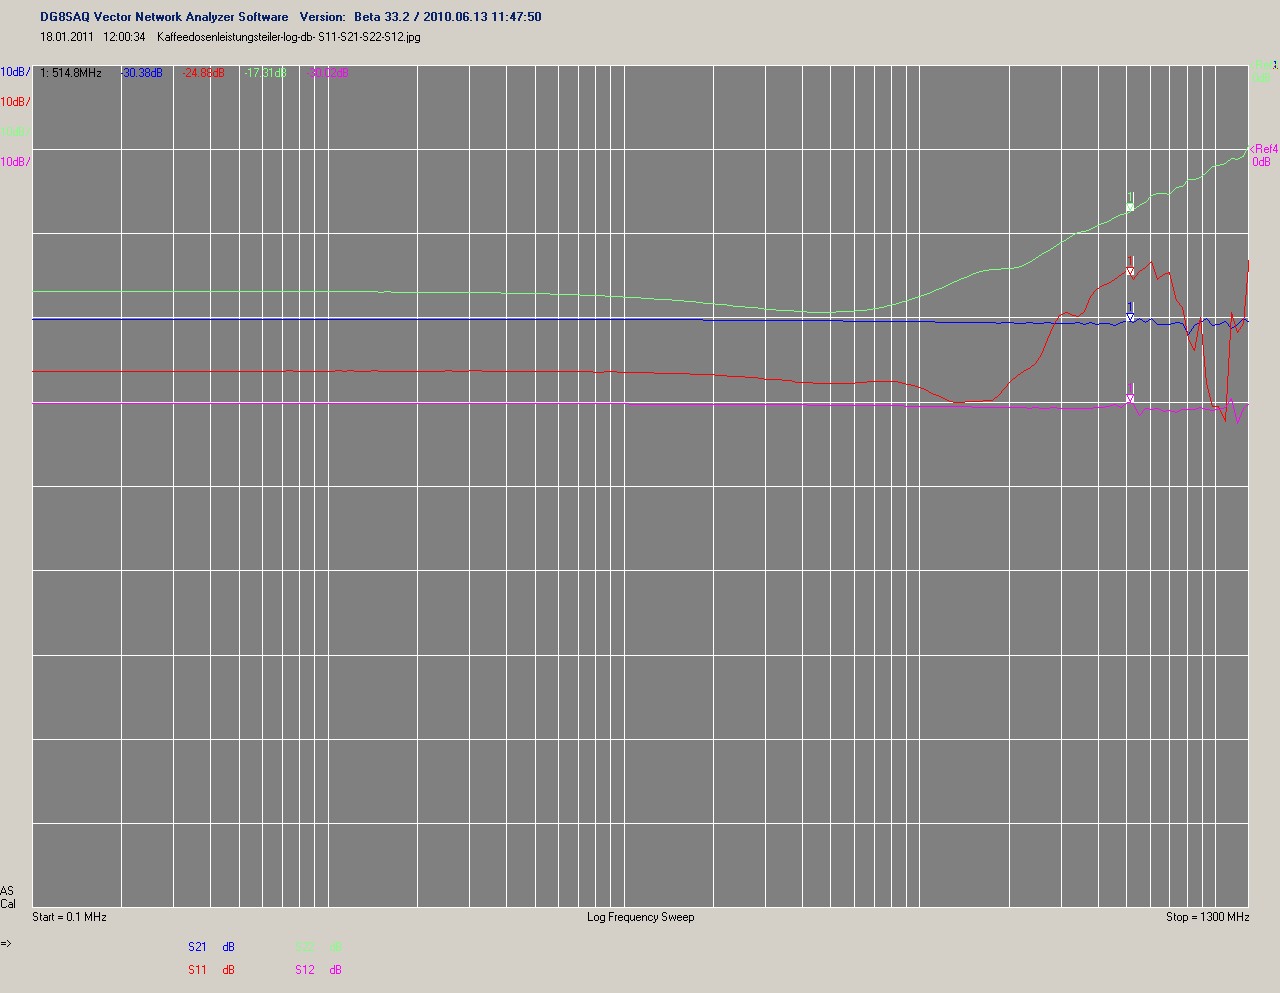Screen dimensions: 1280x993
Task: Open the dB format next to S11
Action: coord(229,970)
